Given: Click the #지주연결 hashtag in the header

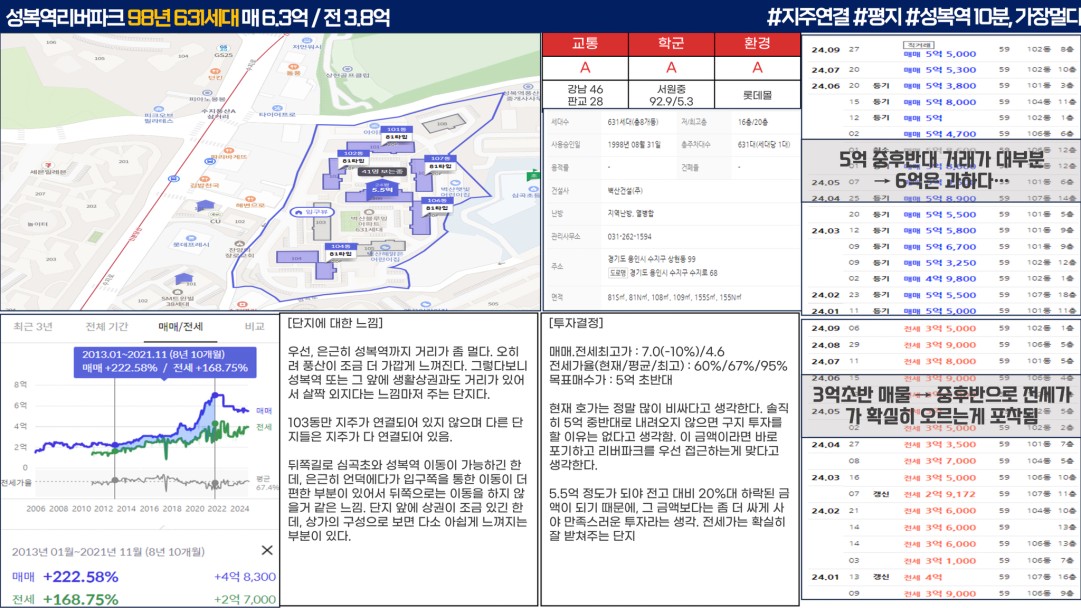Looking at the screenshot, I should (808, 16).
